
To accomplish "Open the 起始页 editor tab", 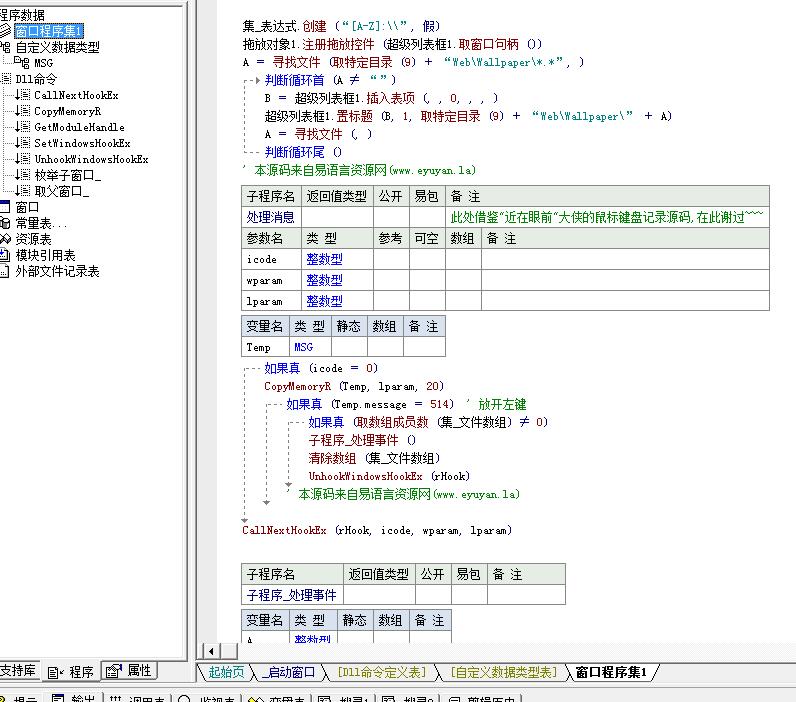I will (226, 672).
